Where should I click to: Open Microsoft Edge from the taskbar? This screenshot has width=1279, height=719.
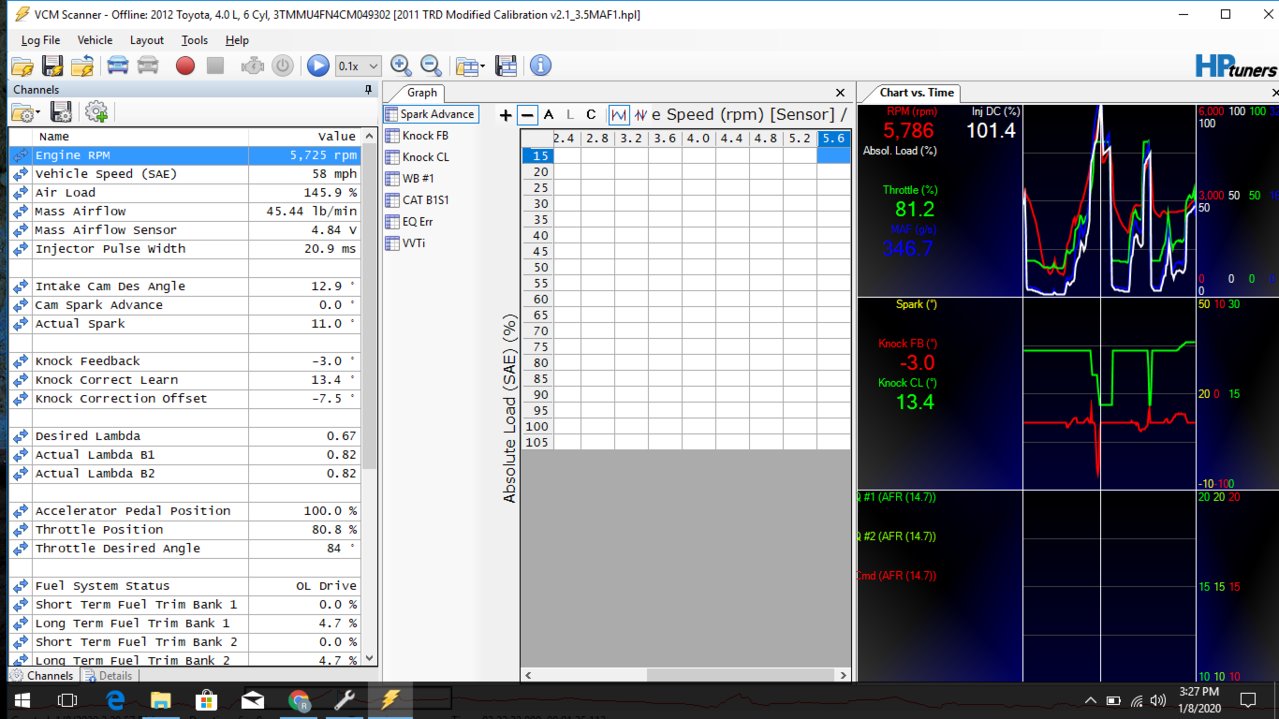point(115,700)
